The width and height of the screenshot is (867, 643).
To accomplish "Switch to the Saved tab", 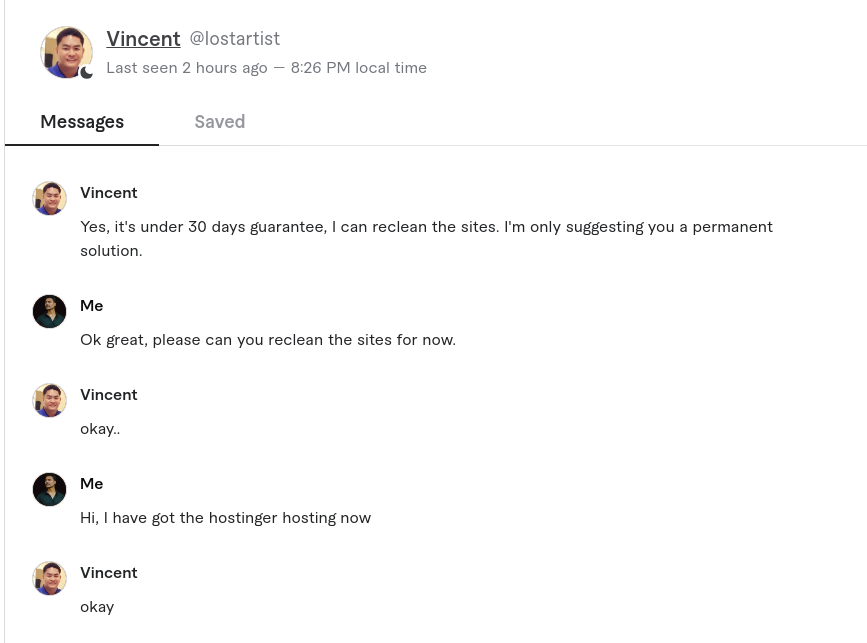I will click(x=219, y=122).
